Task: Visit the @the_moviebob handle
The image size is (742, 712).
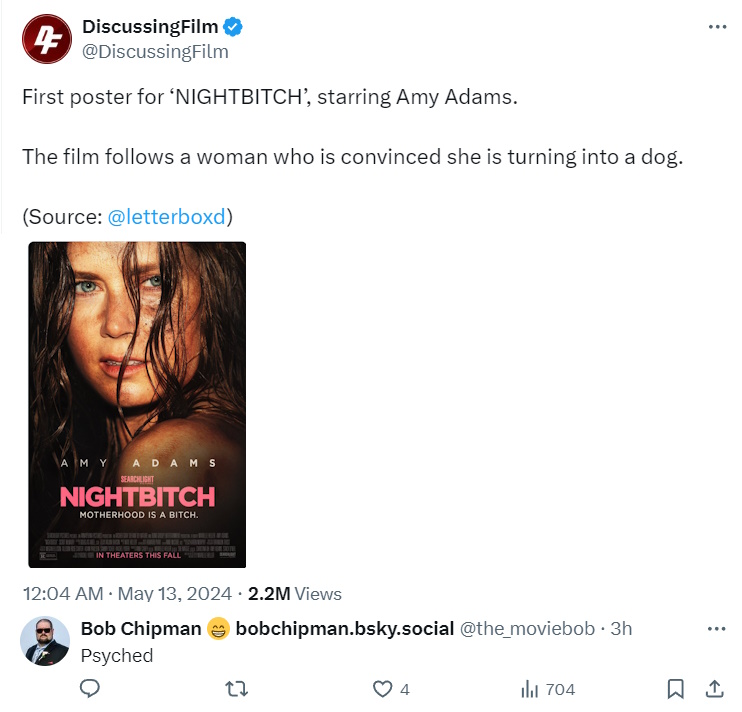Action: [526, 629]
